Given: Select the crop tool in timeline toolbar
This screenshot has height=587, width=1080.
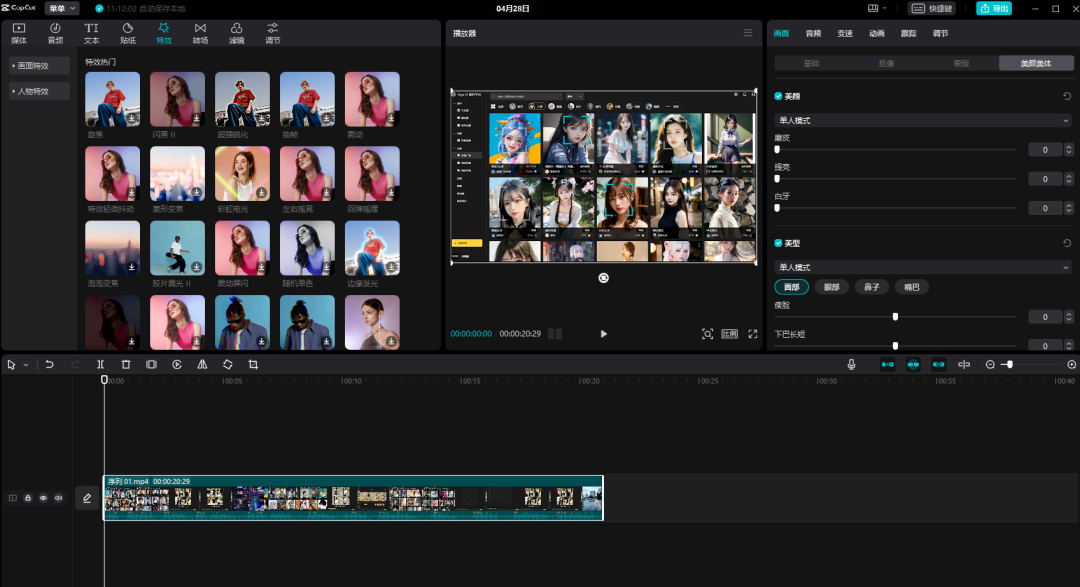Looking at the screenshot, I should [x=253, y=364].
